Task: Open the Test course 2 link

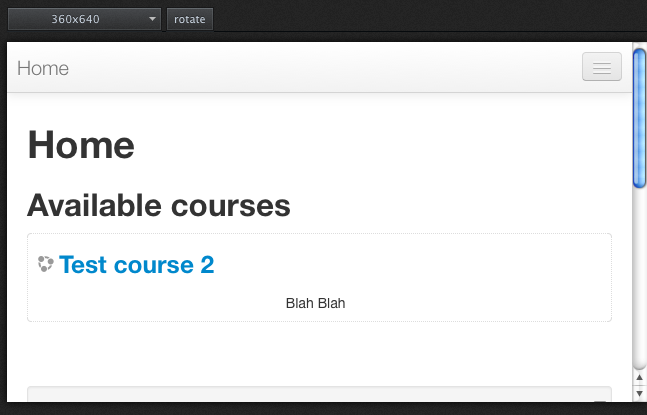Action: 137,264
